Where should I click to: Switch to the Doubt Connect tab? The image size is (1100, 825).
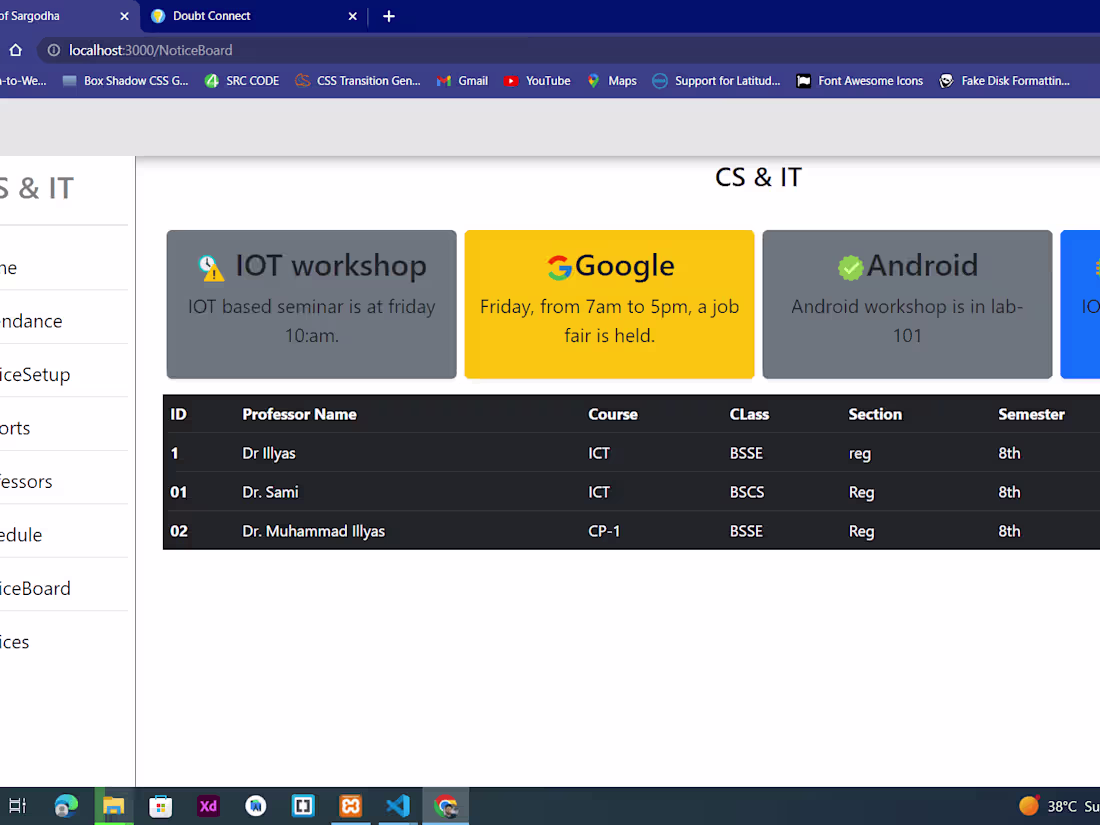point(240,16)
